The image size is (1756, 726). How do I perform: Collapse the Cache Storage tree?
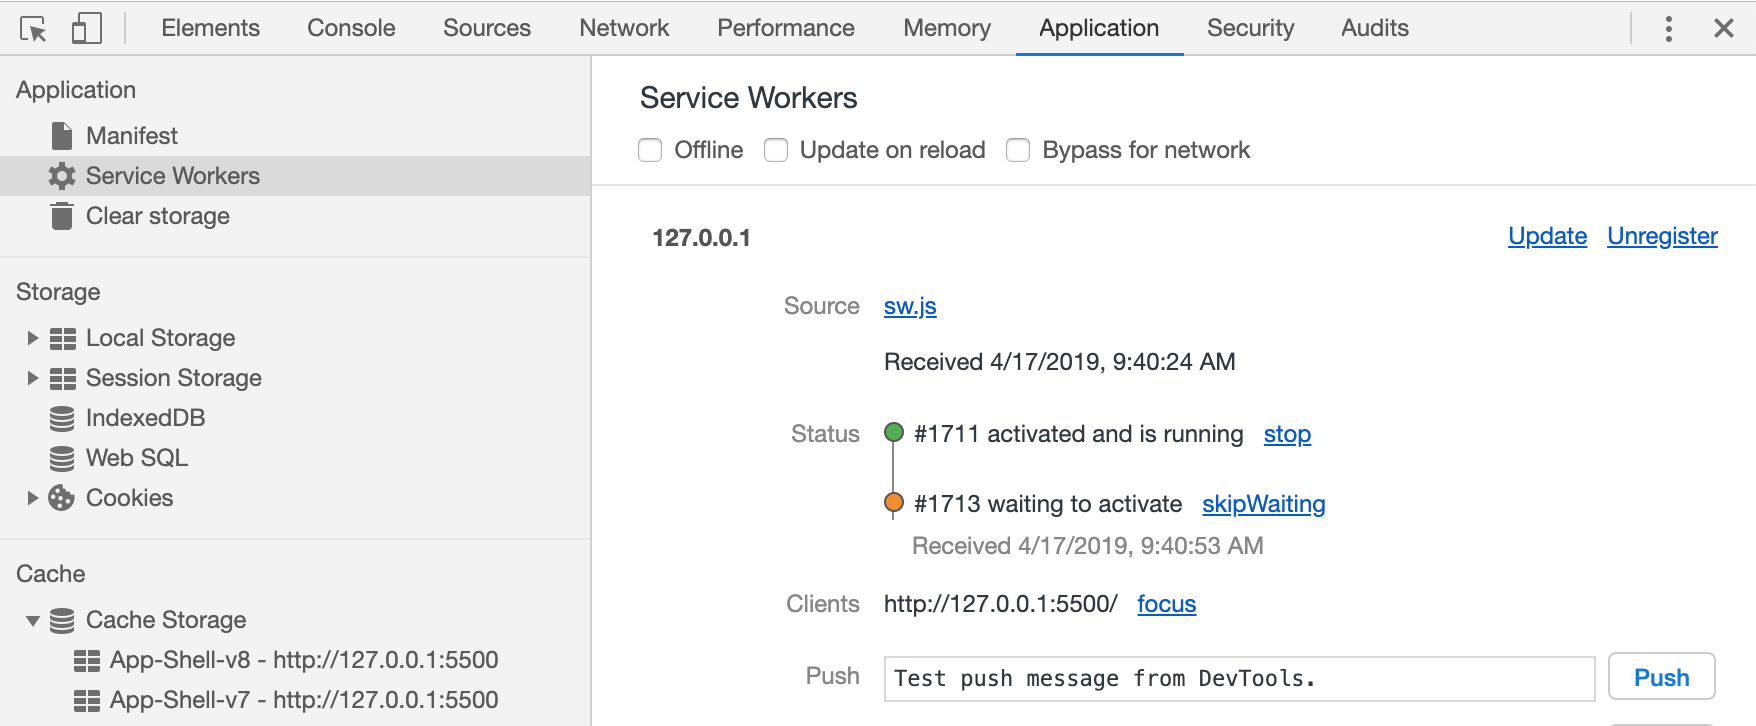(x=33, y=621)
